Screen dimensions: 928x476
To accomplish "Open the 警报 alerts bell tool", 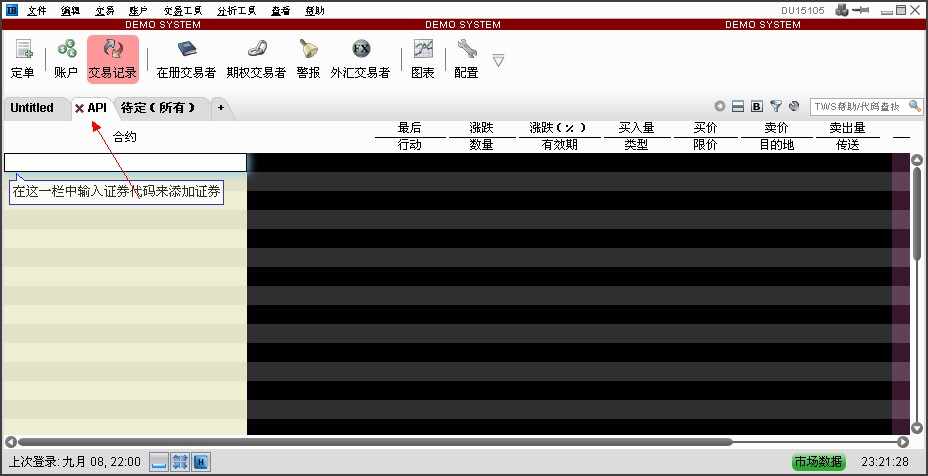I will click(308, 59).
